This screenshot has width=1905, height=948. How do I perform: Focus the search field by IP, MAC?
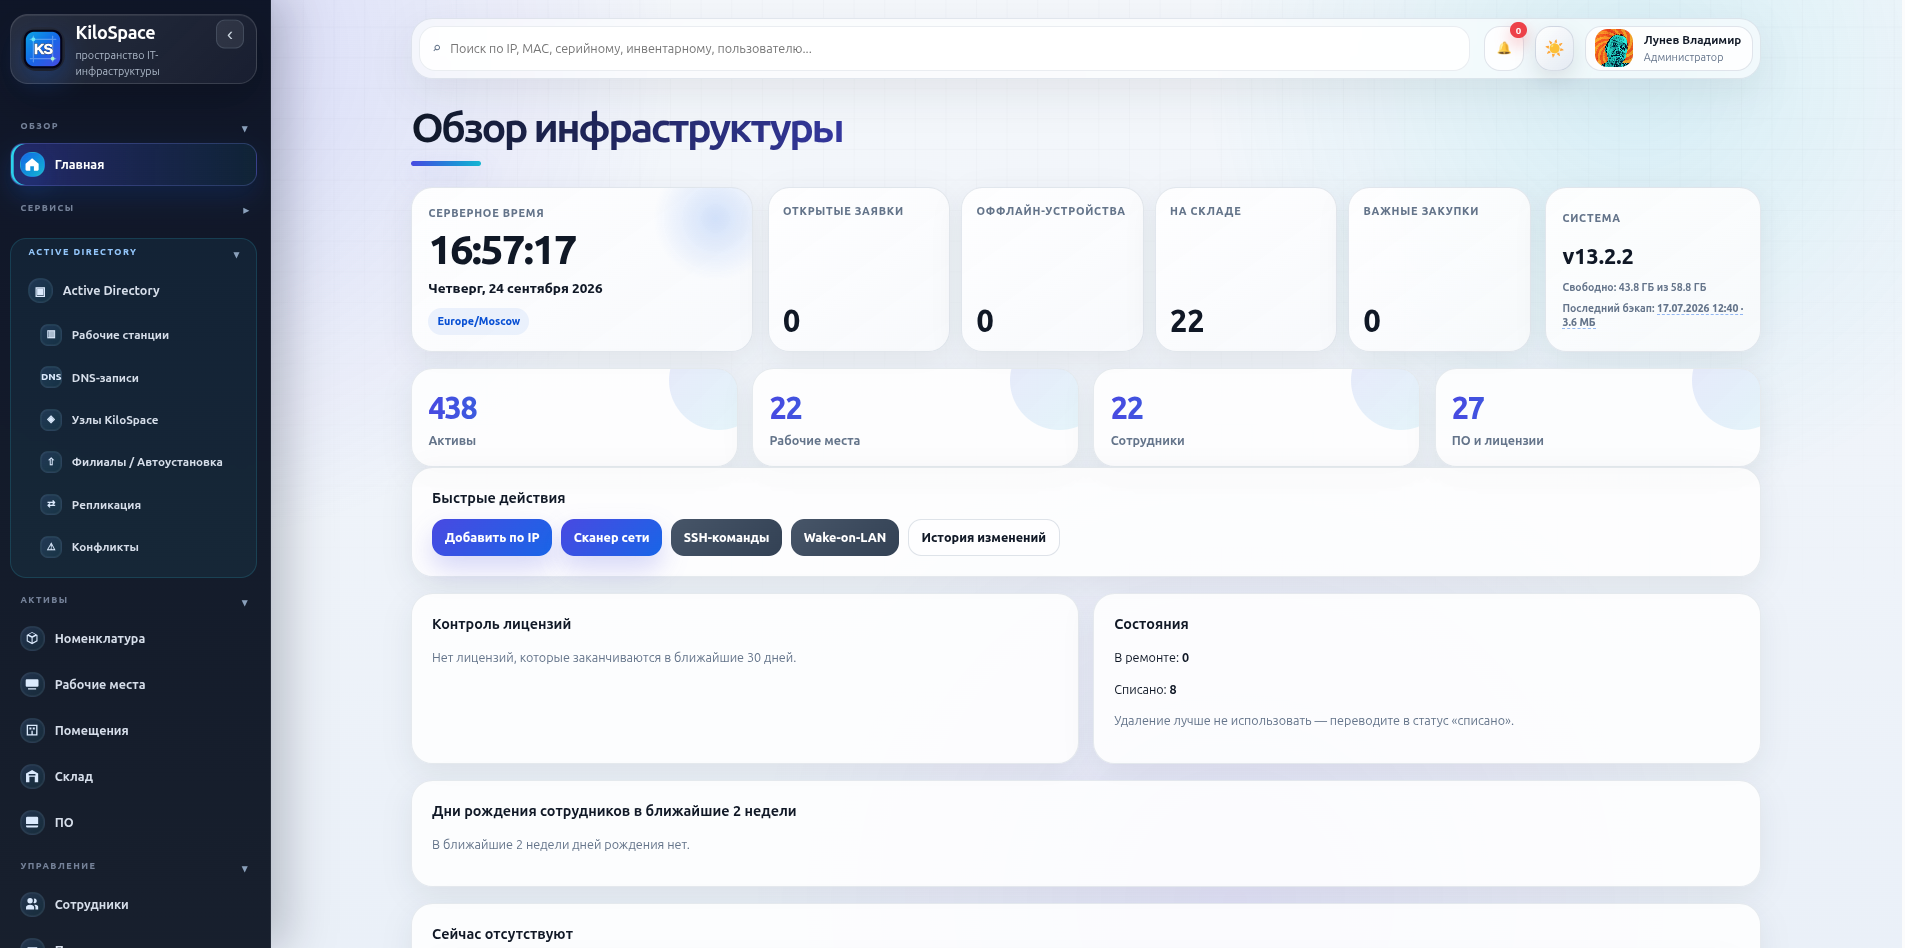tap(944, 48)
